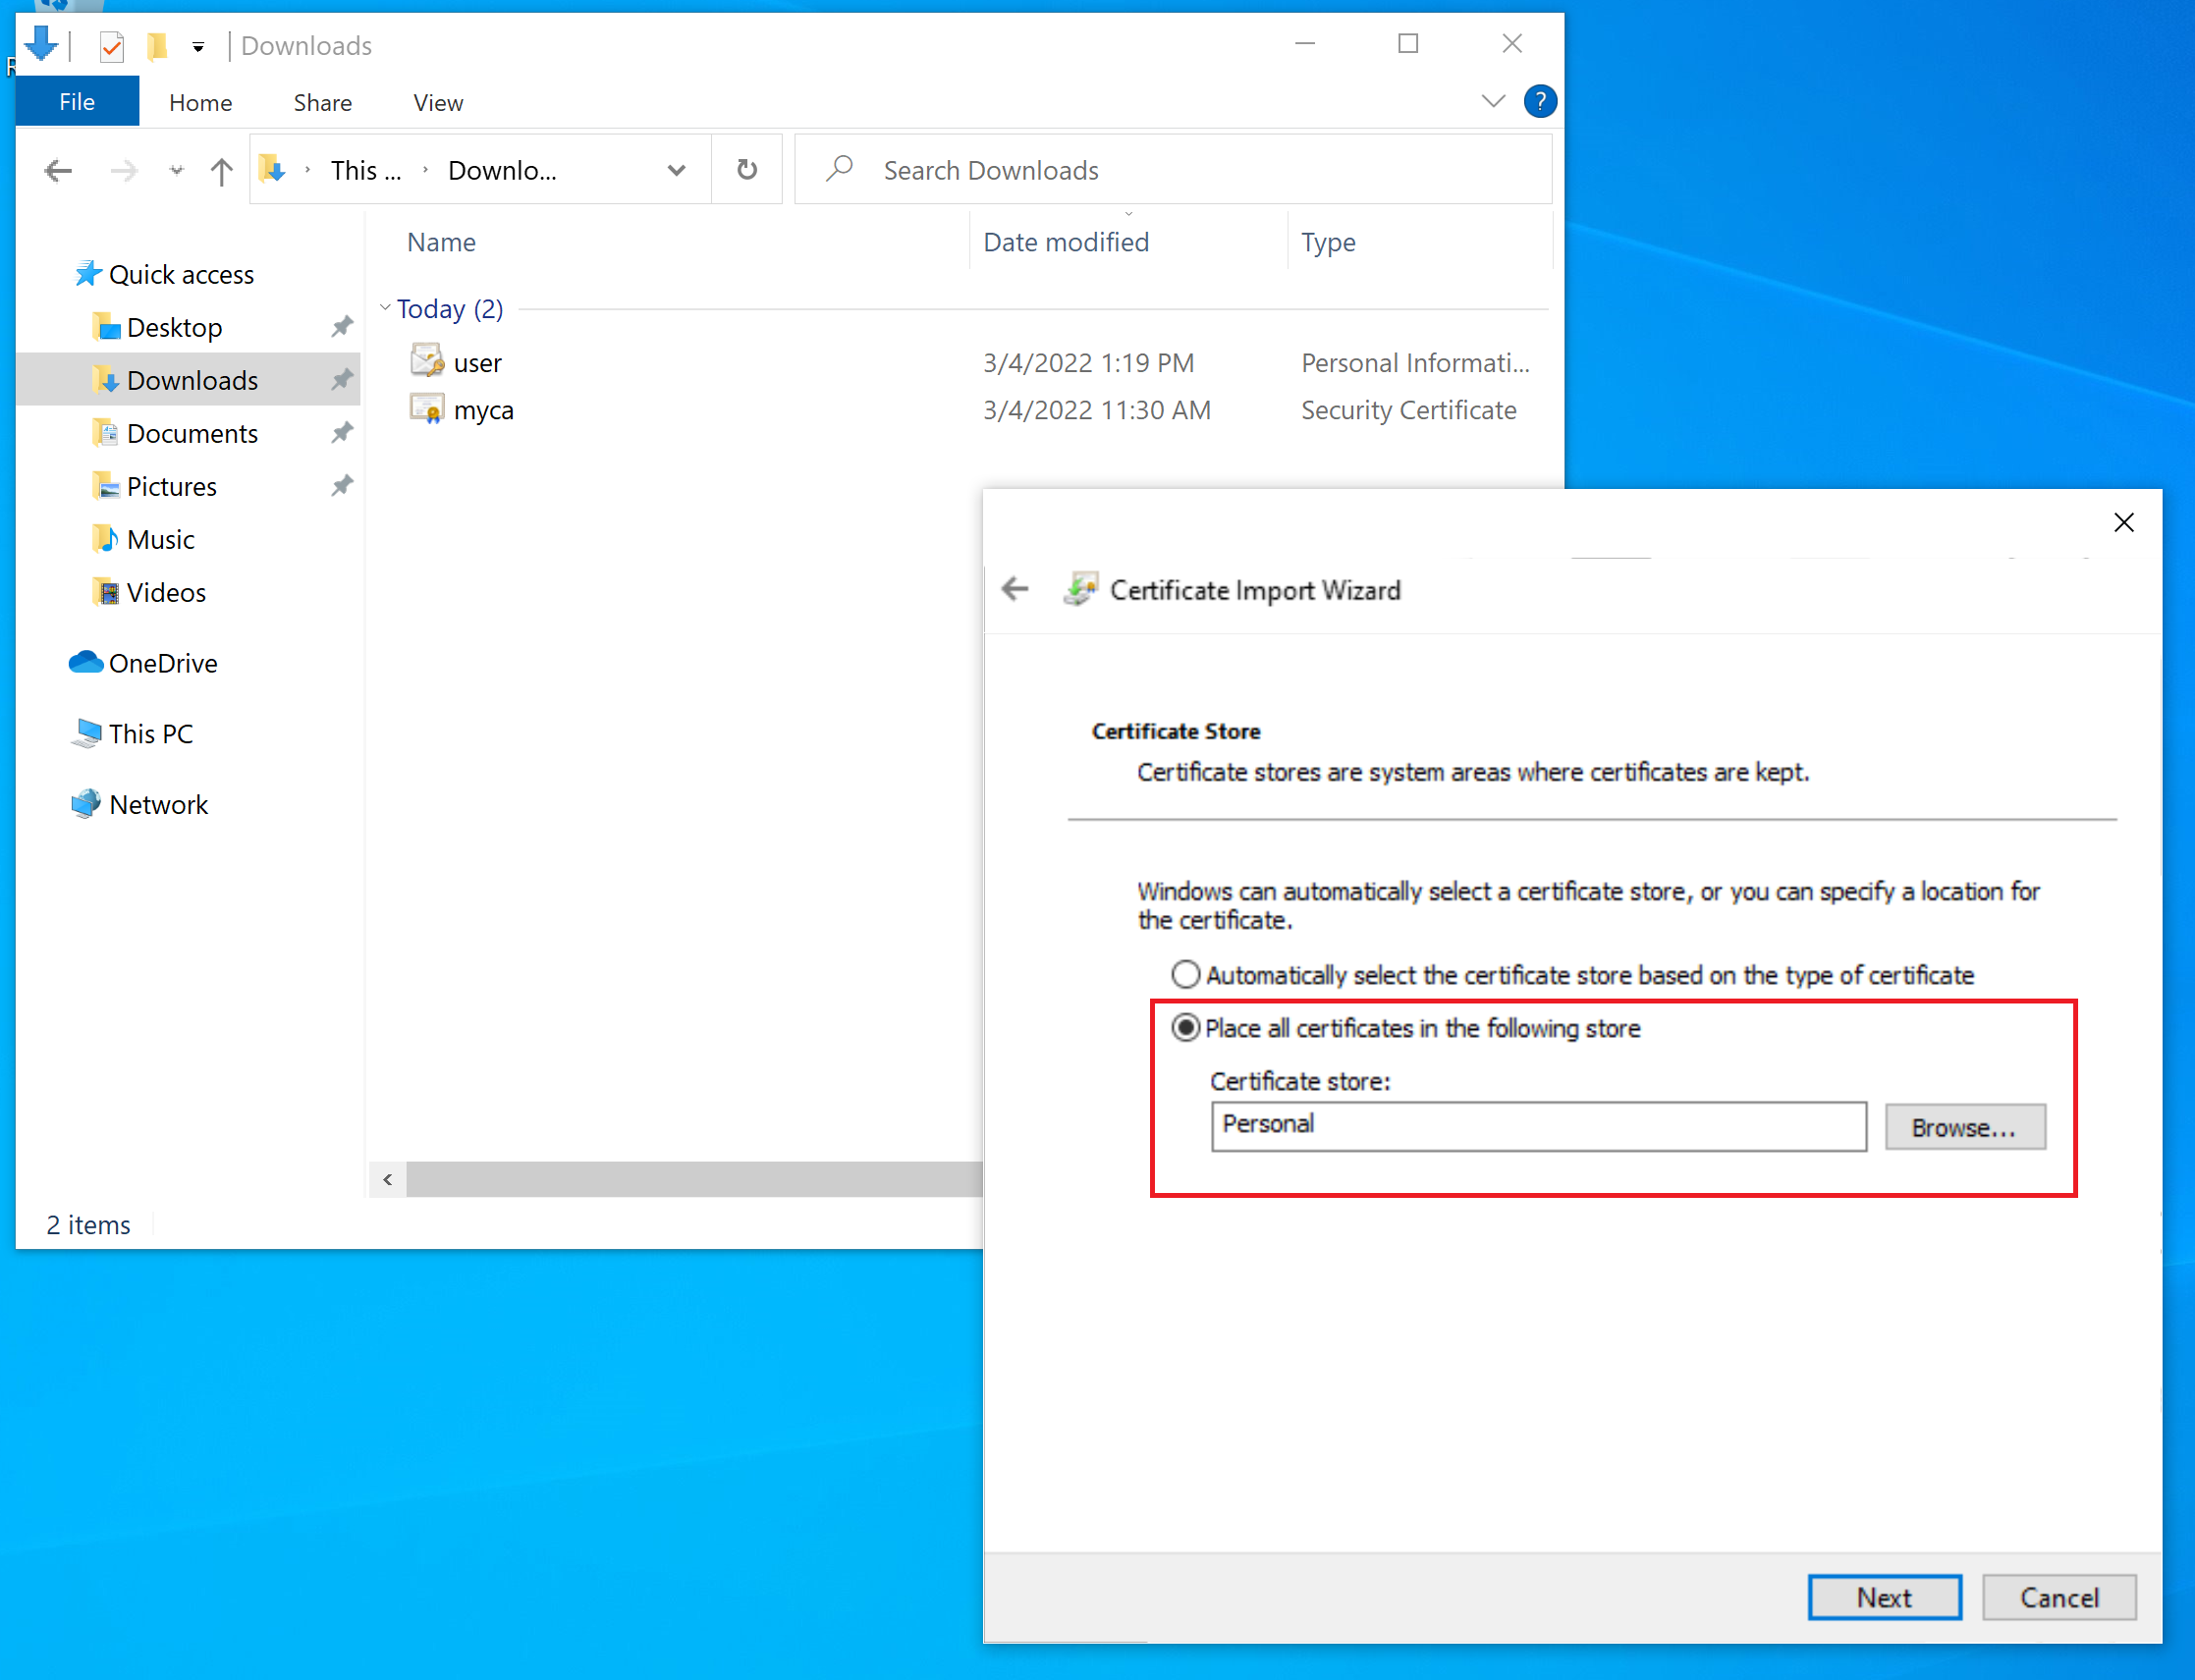Cancel the Certificate Import Wizard

(x=2059, y=1597)
